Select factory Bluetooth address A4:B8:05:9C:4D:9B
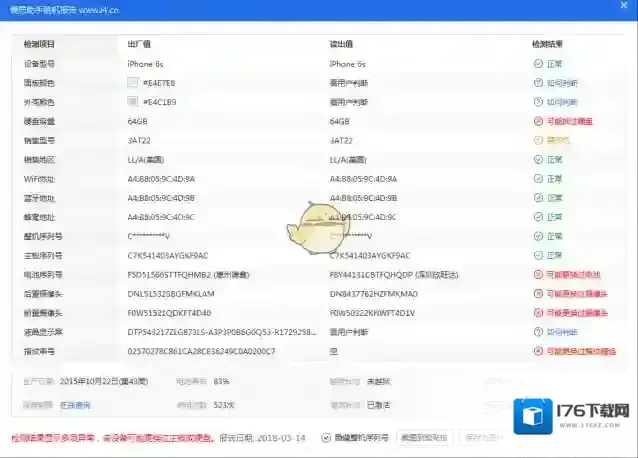 tap(161, 198)
